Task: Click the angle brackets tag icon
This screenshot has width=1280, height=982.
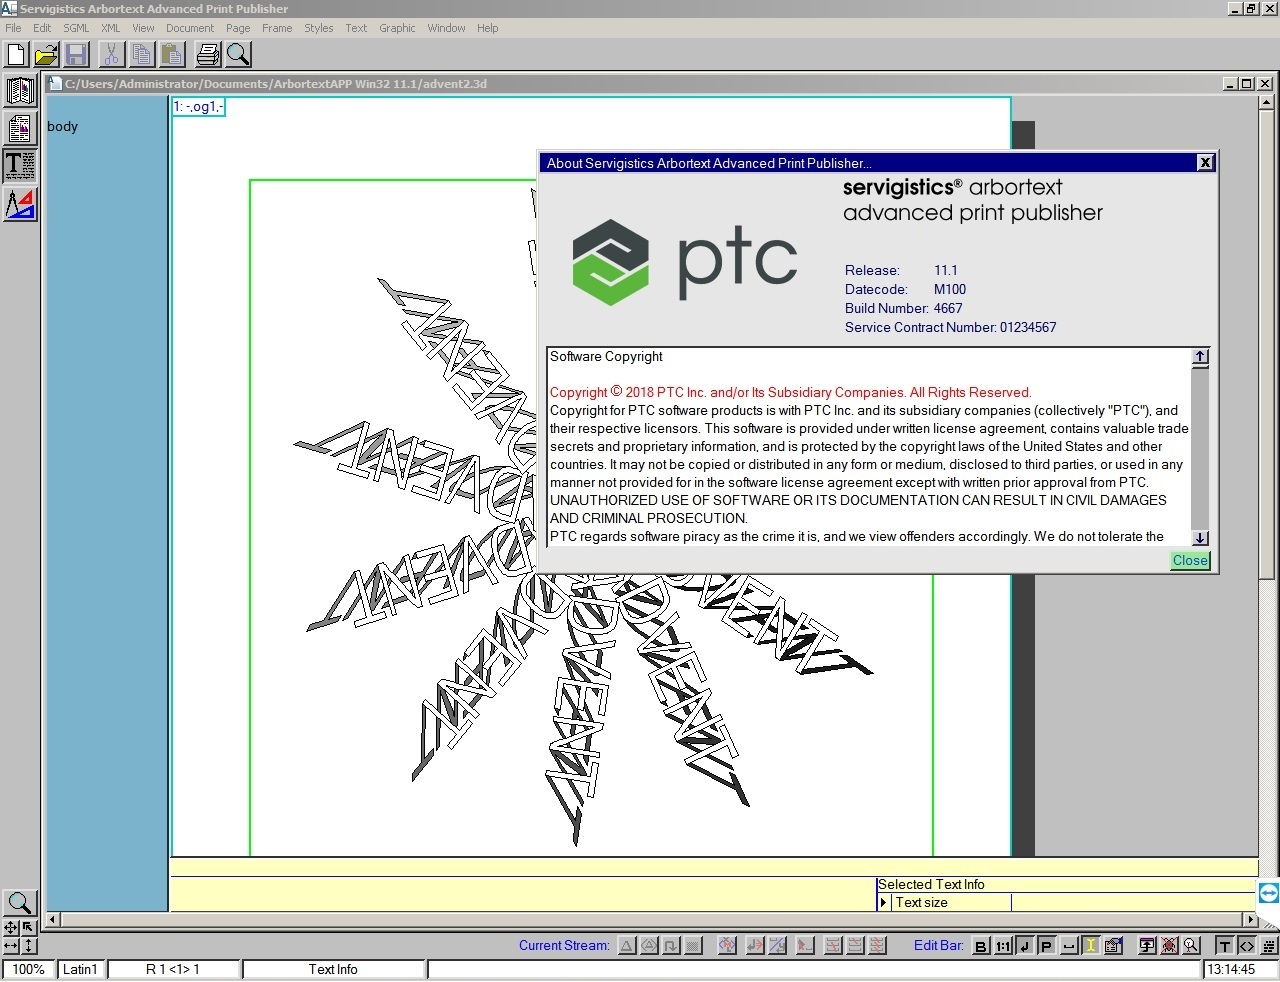Action: (1246, 945)
